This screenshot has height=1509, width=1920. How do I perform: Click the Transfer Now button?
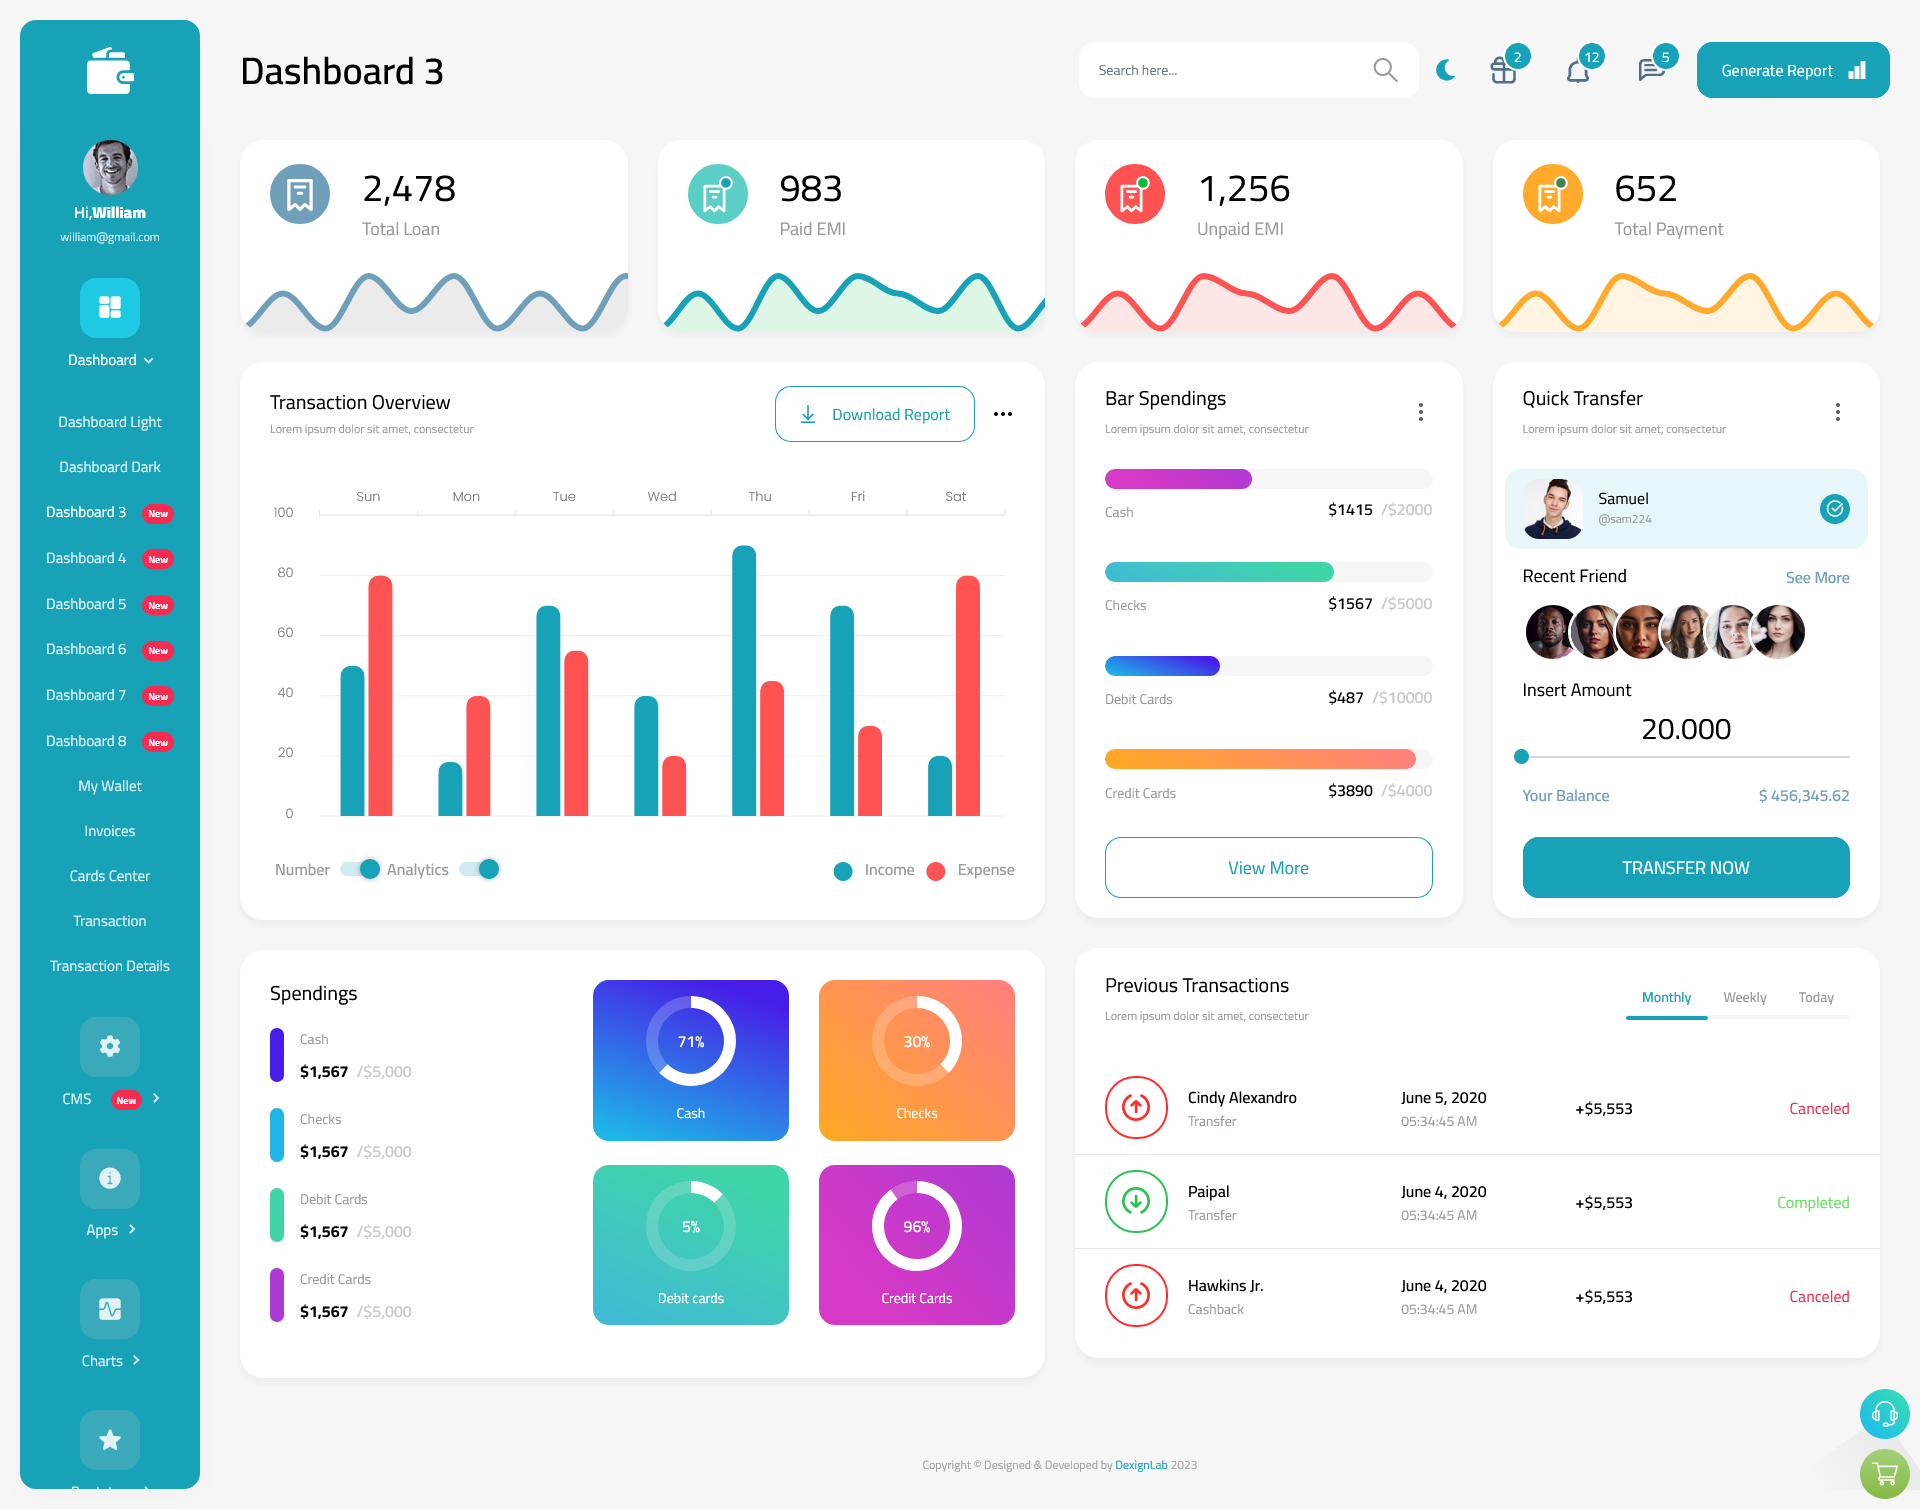[1686, 868]
